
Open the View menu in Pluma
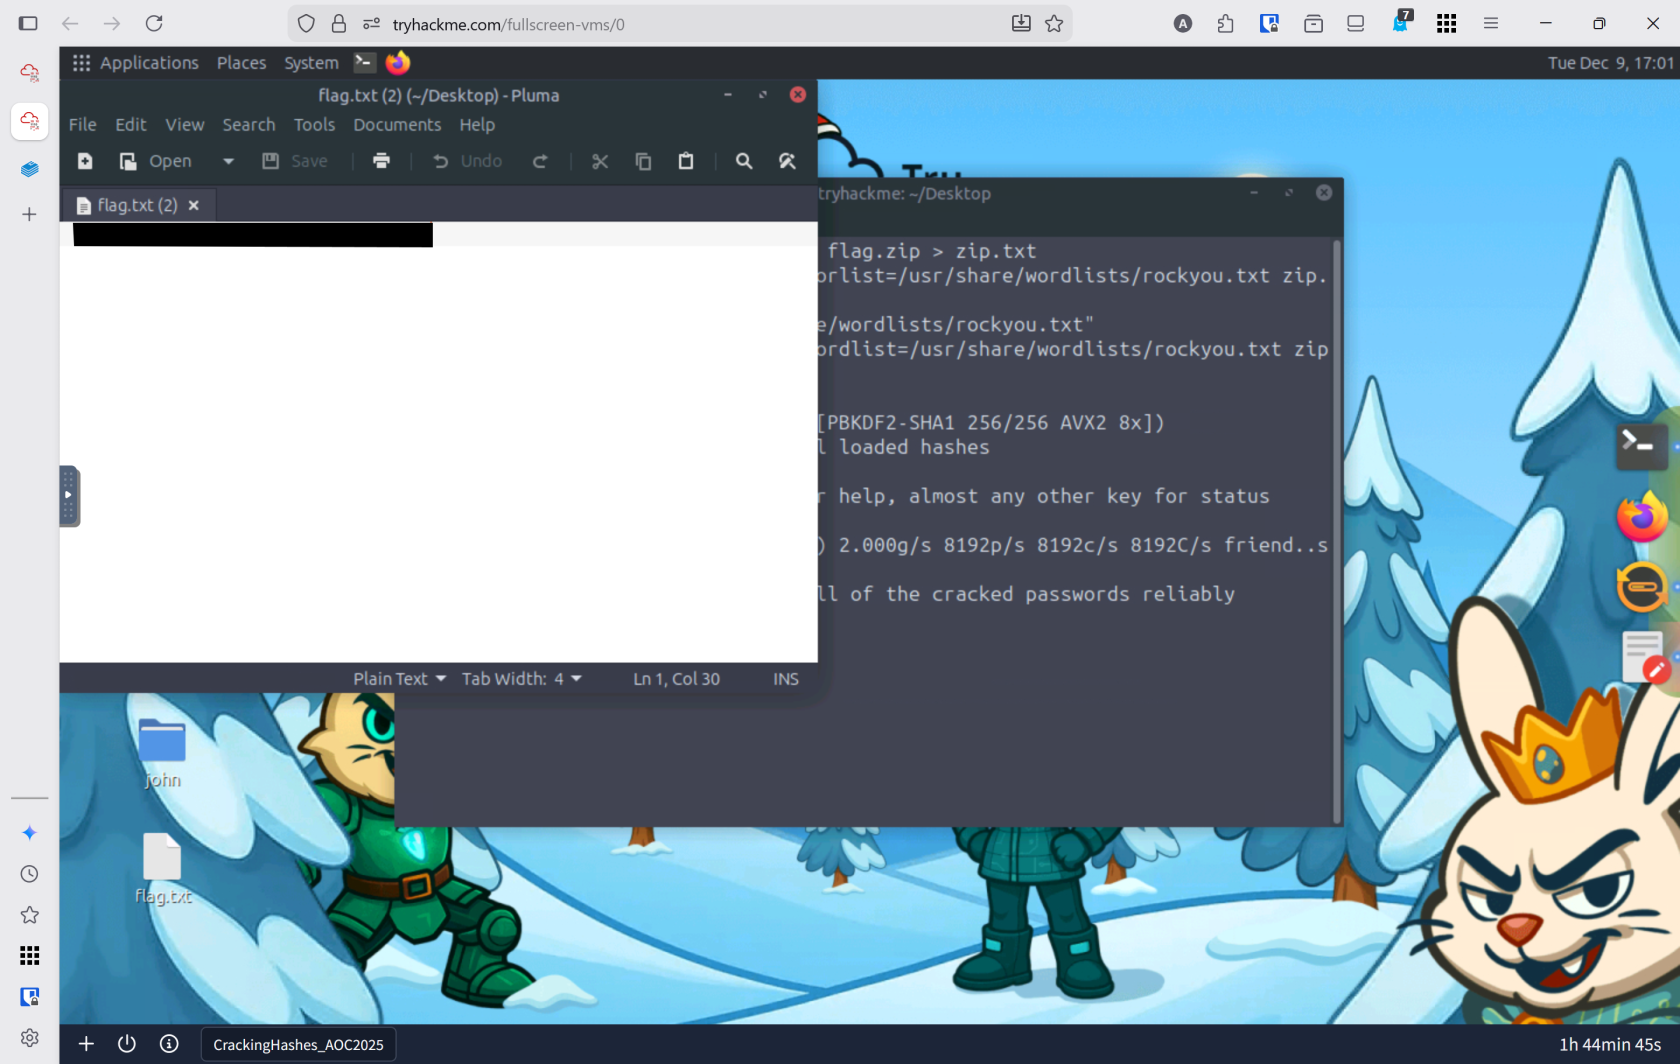[185, 125]
